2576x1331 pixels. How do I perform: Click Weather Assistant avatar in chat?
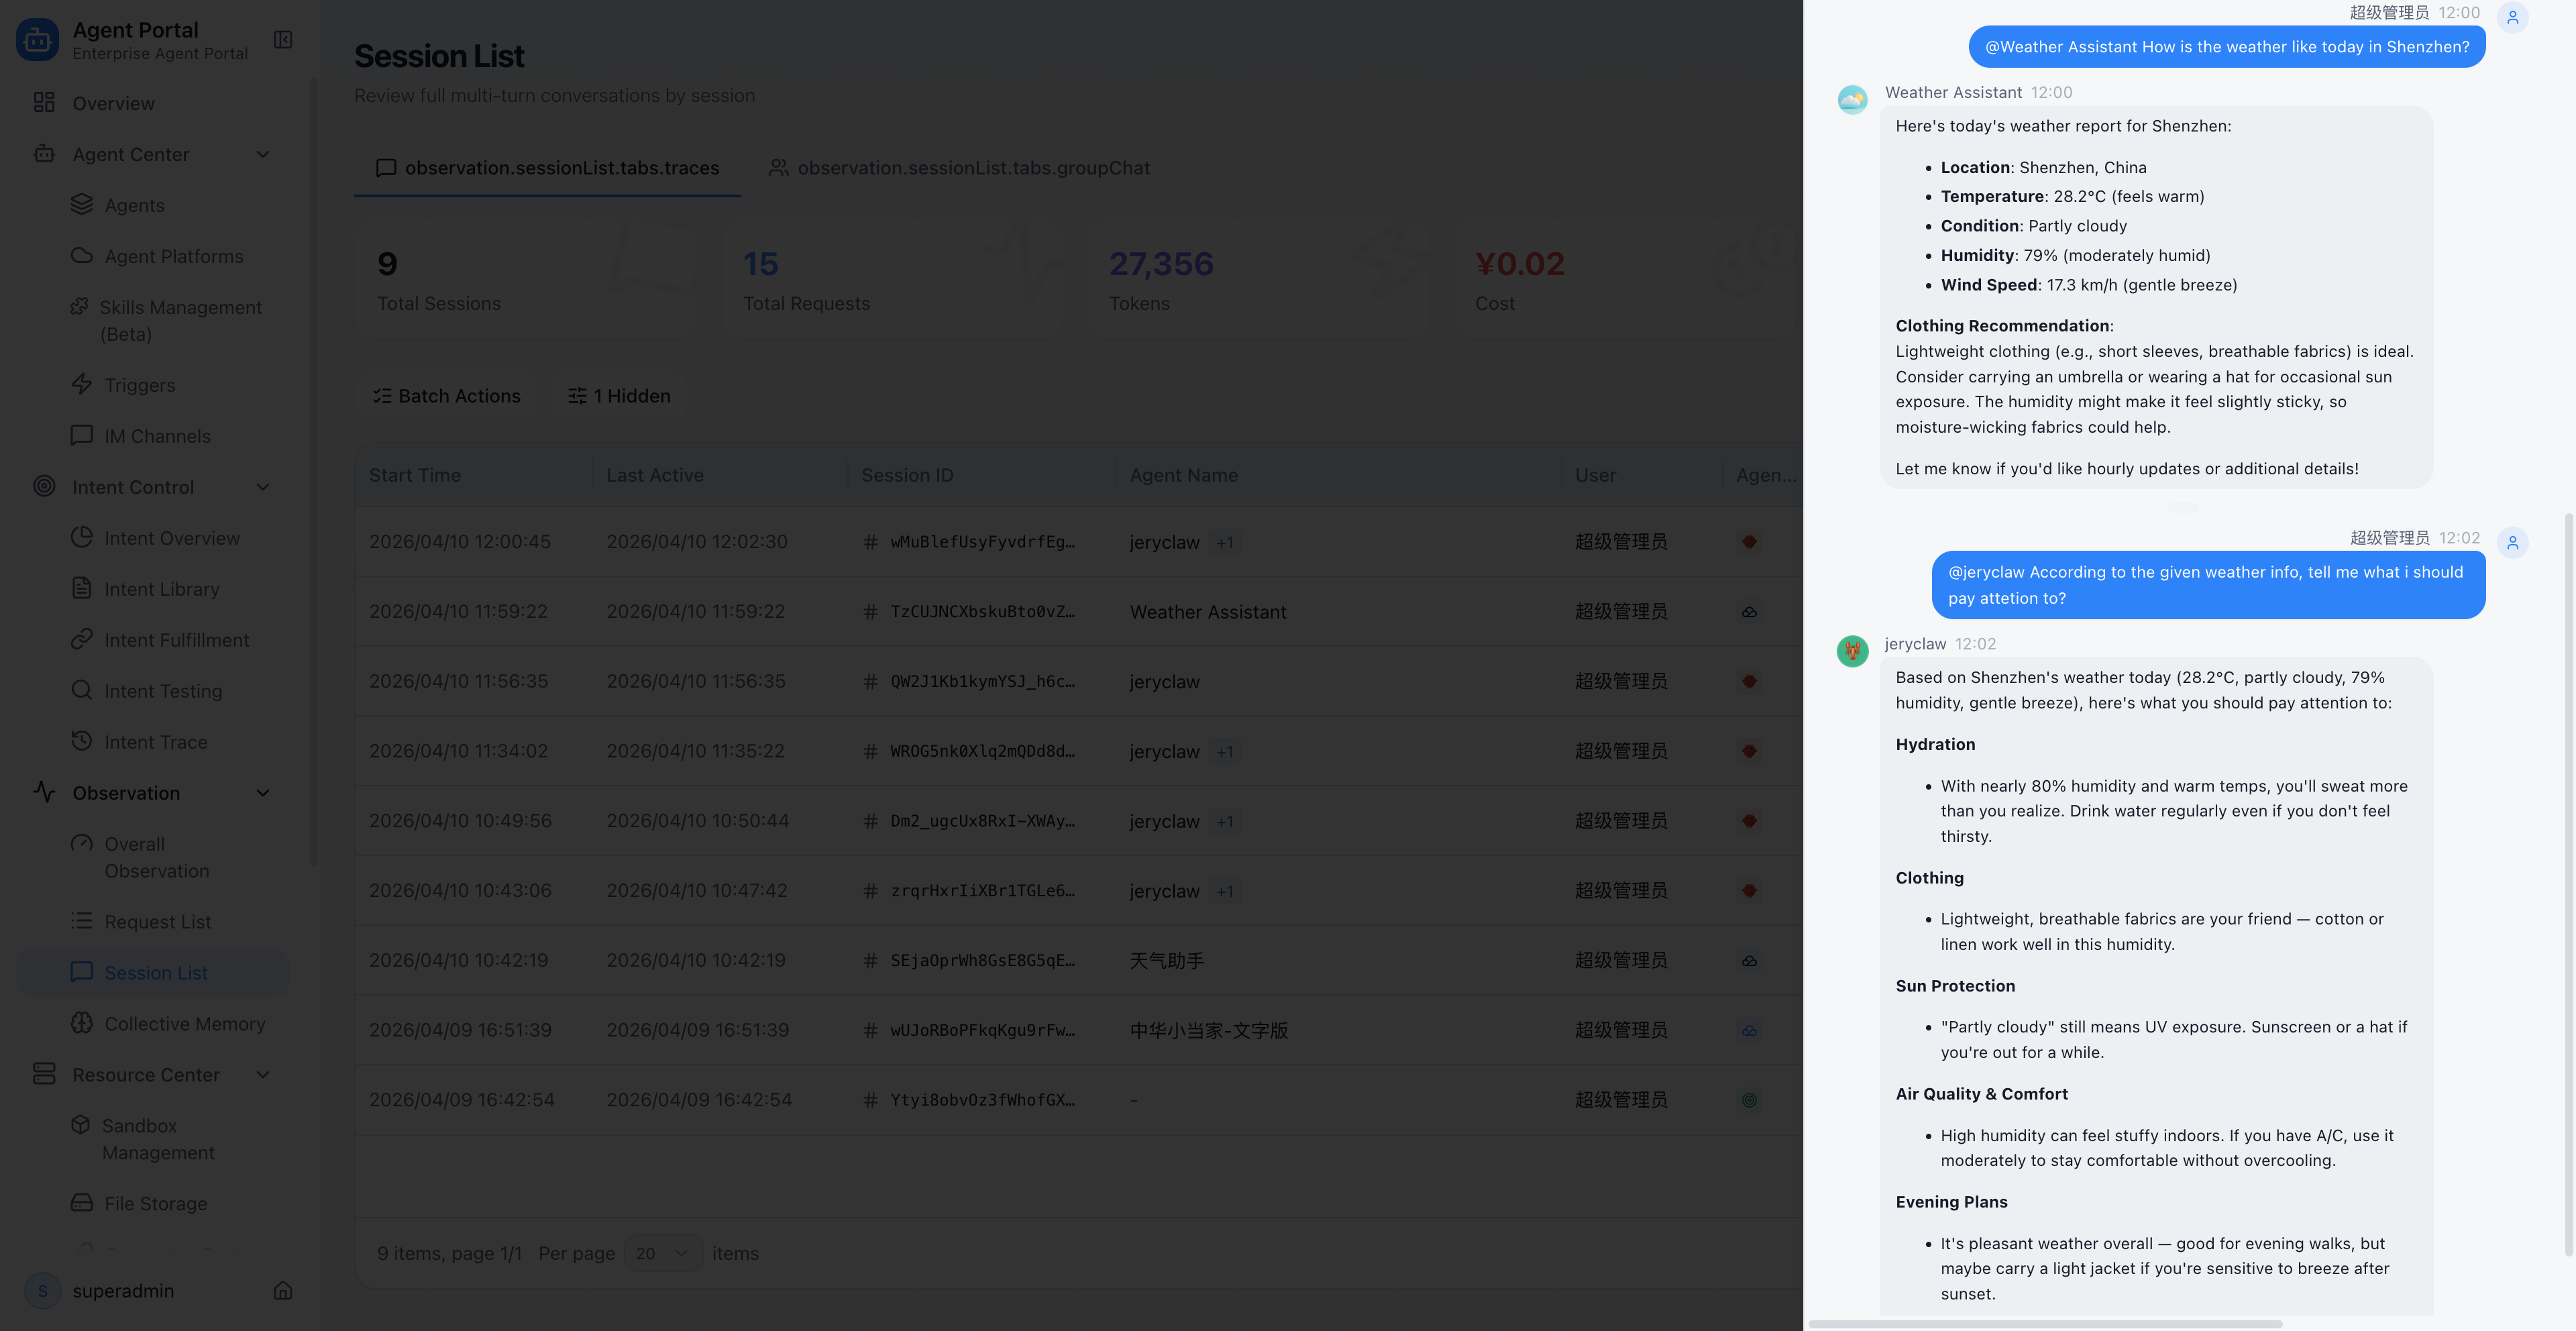(x=1852, y=99)
